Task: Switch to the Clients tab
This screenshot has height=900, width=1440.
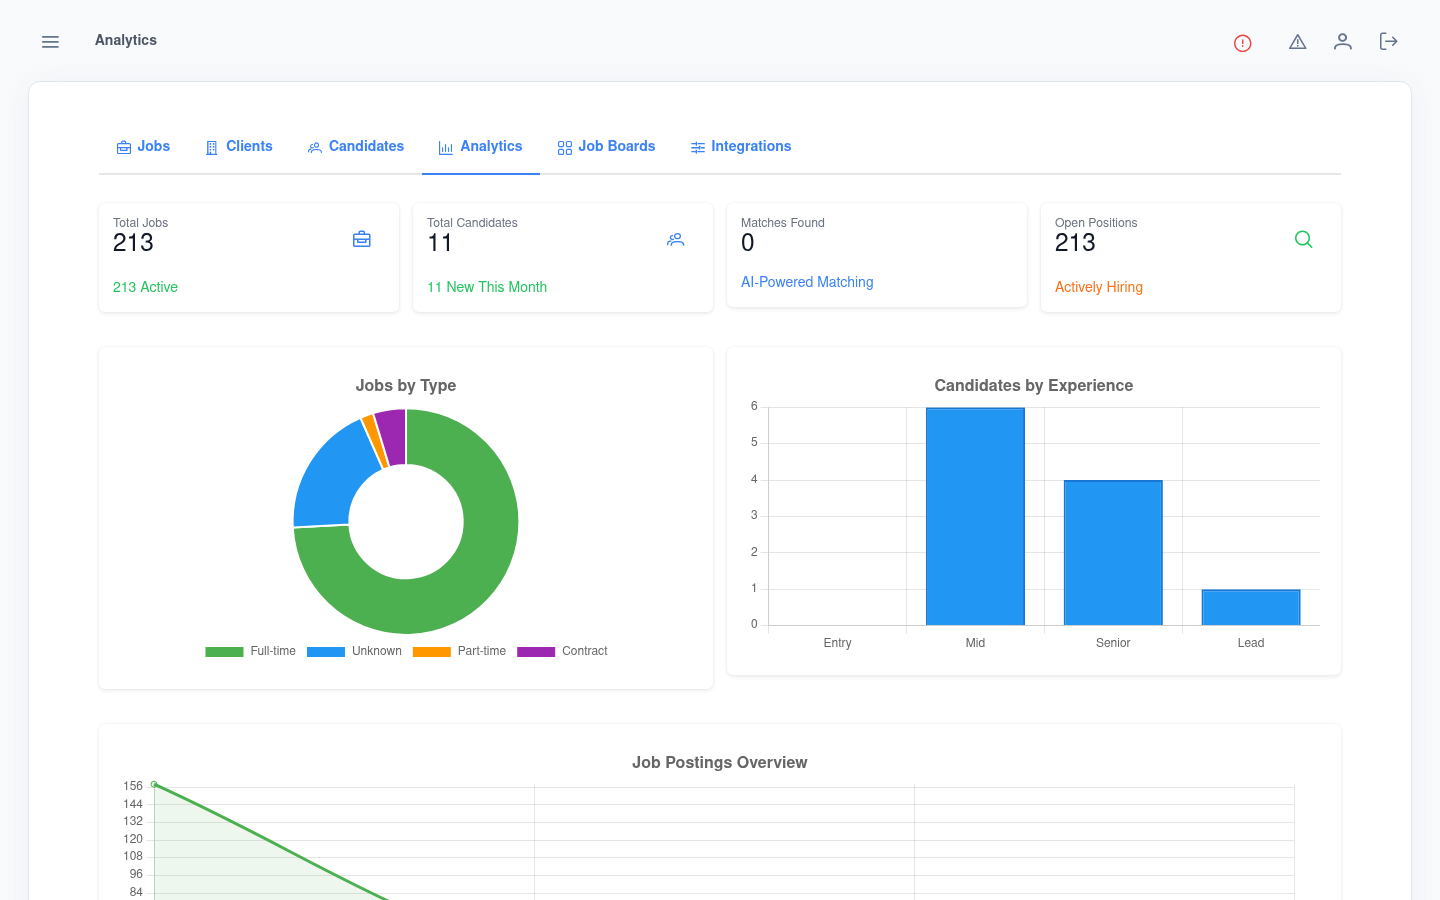Action: 239,146
